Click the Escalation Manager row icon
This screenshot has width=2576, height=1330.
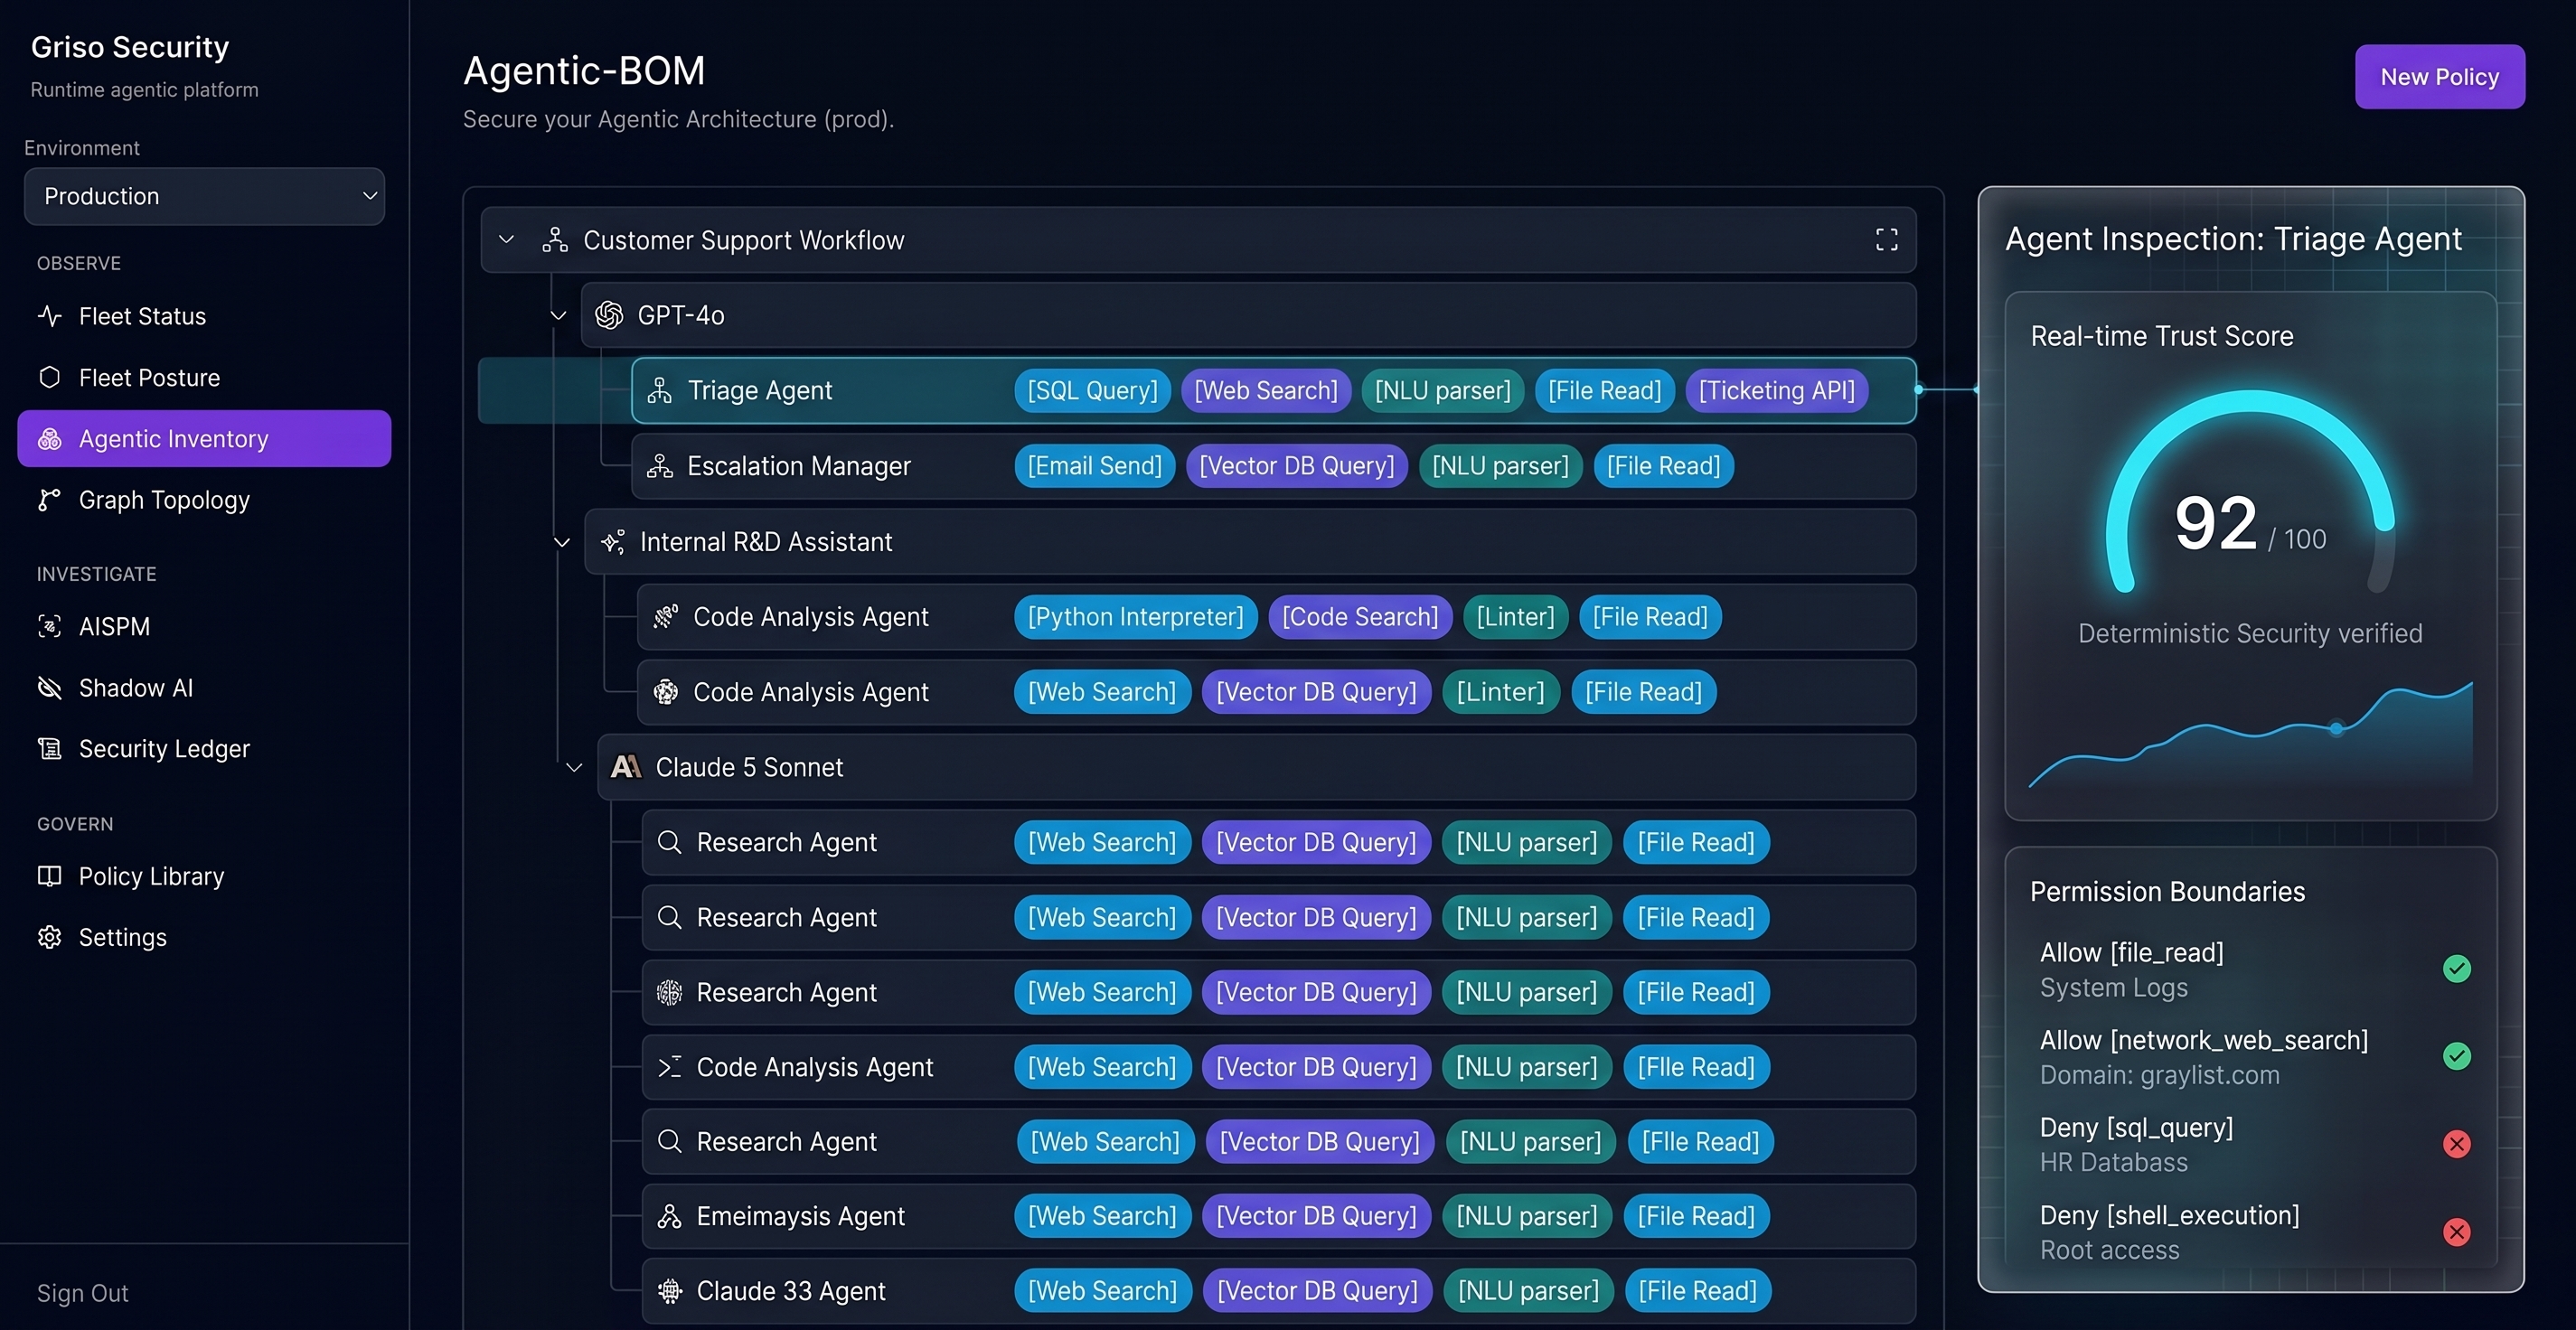[x=659, y=466]
